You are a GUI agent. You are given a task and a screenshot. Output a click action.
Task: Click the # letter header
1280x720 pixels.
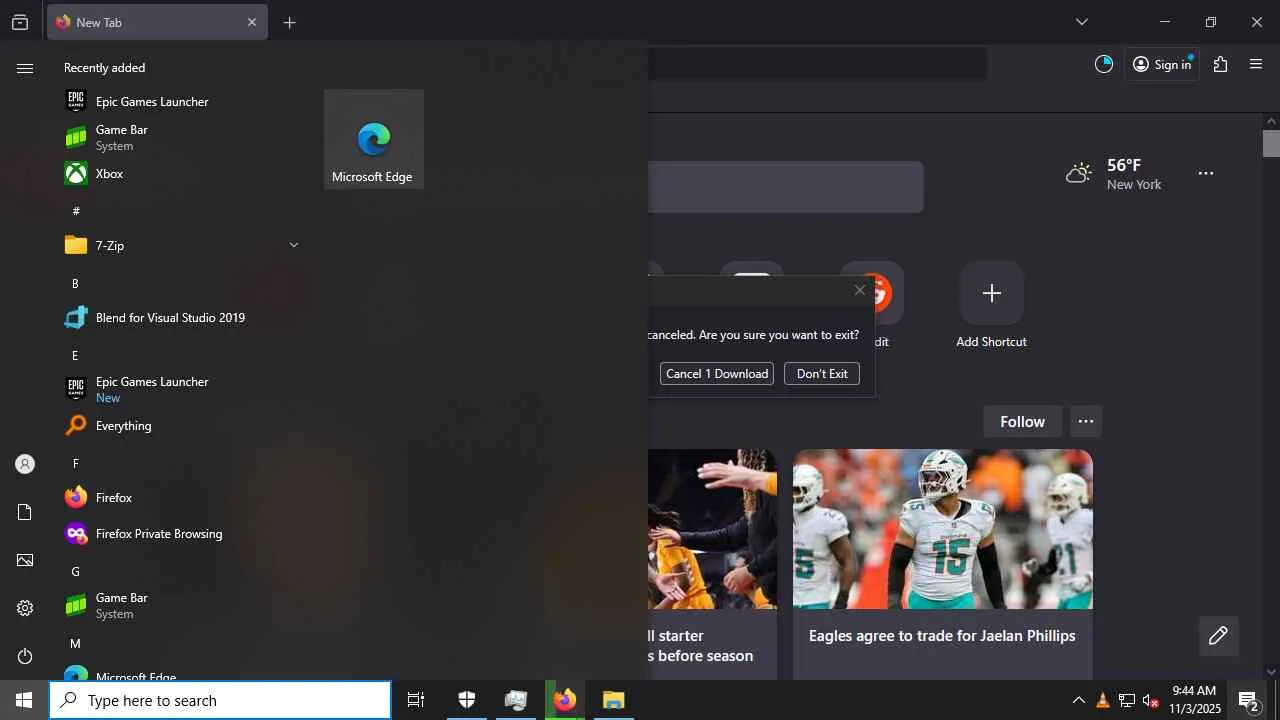(76, 211)
